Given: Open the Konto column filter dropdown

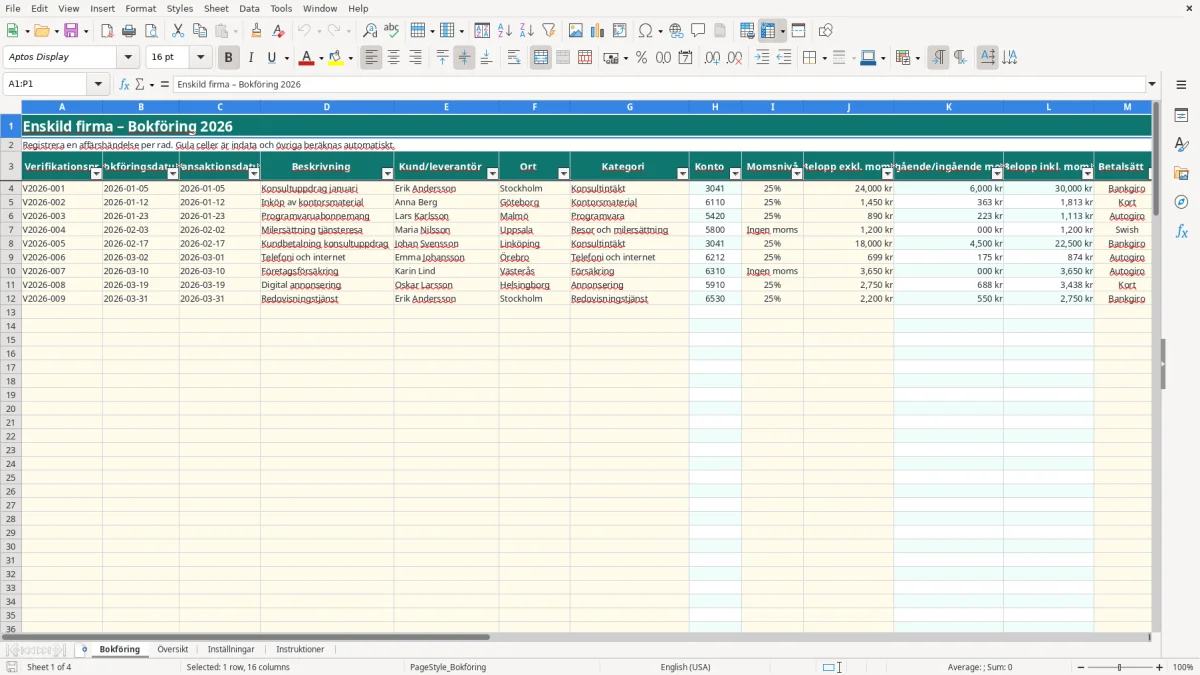Looking at the screenshot, I should click(735, 174).
